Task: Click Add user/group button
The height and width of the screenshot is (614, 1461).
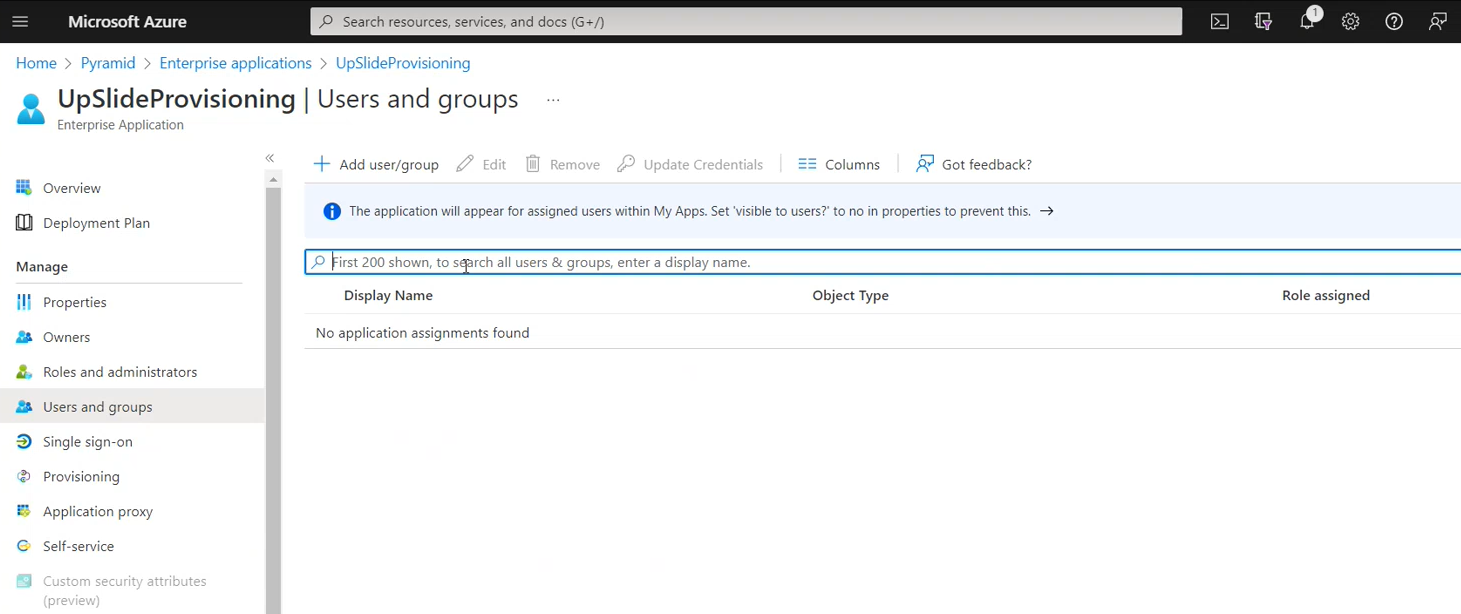Action: pyautogui.click(x=376, y=164)
